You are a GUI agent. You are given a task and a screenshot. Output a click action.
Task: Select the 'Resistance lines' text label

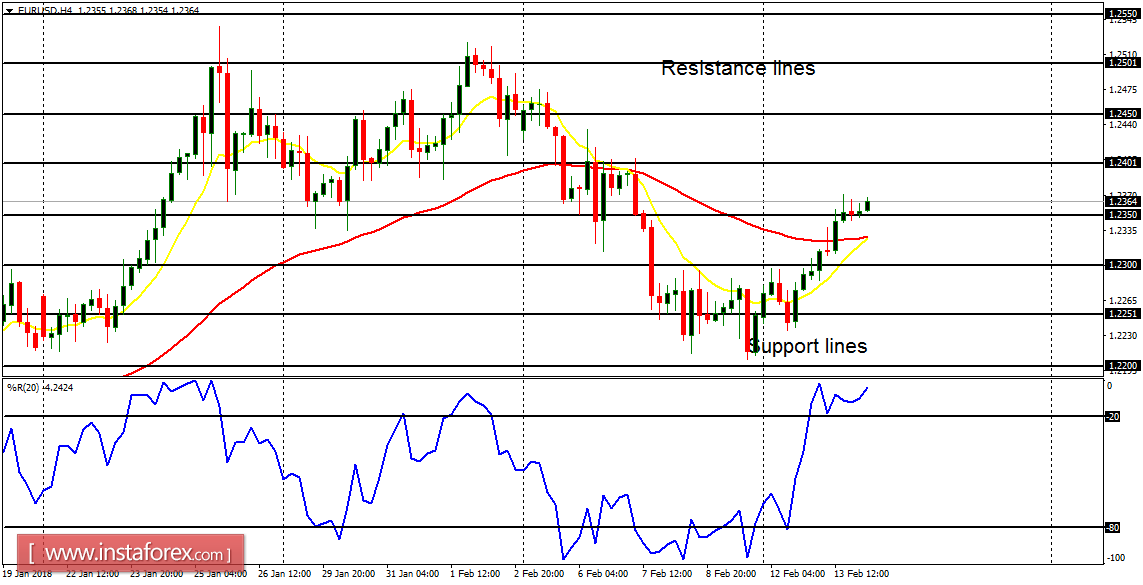click(738, 68)
